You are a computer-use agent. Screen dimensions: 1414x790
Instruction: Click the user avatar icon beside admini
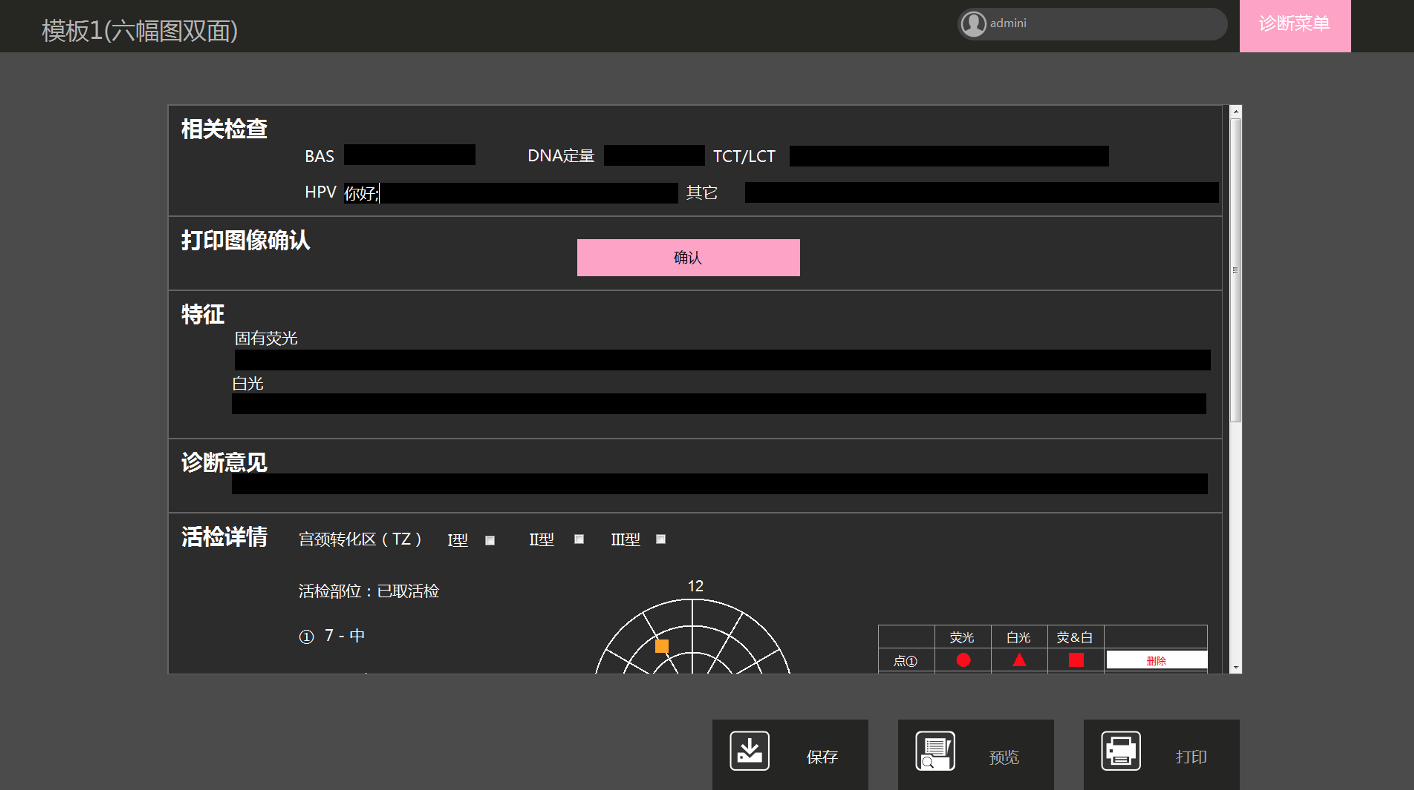pyautogui.click(x=973, y=24)
